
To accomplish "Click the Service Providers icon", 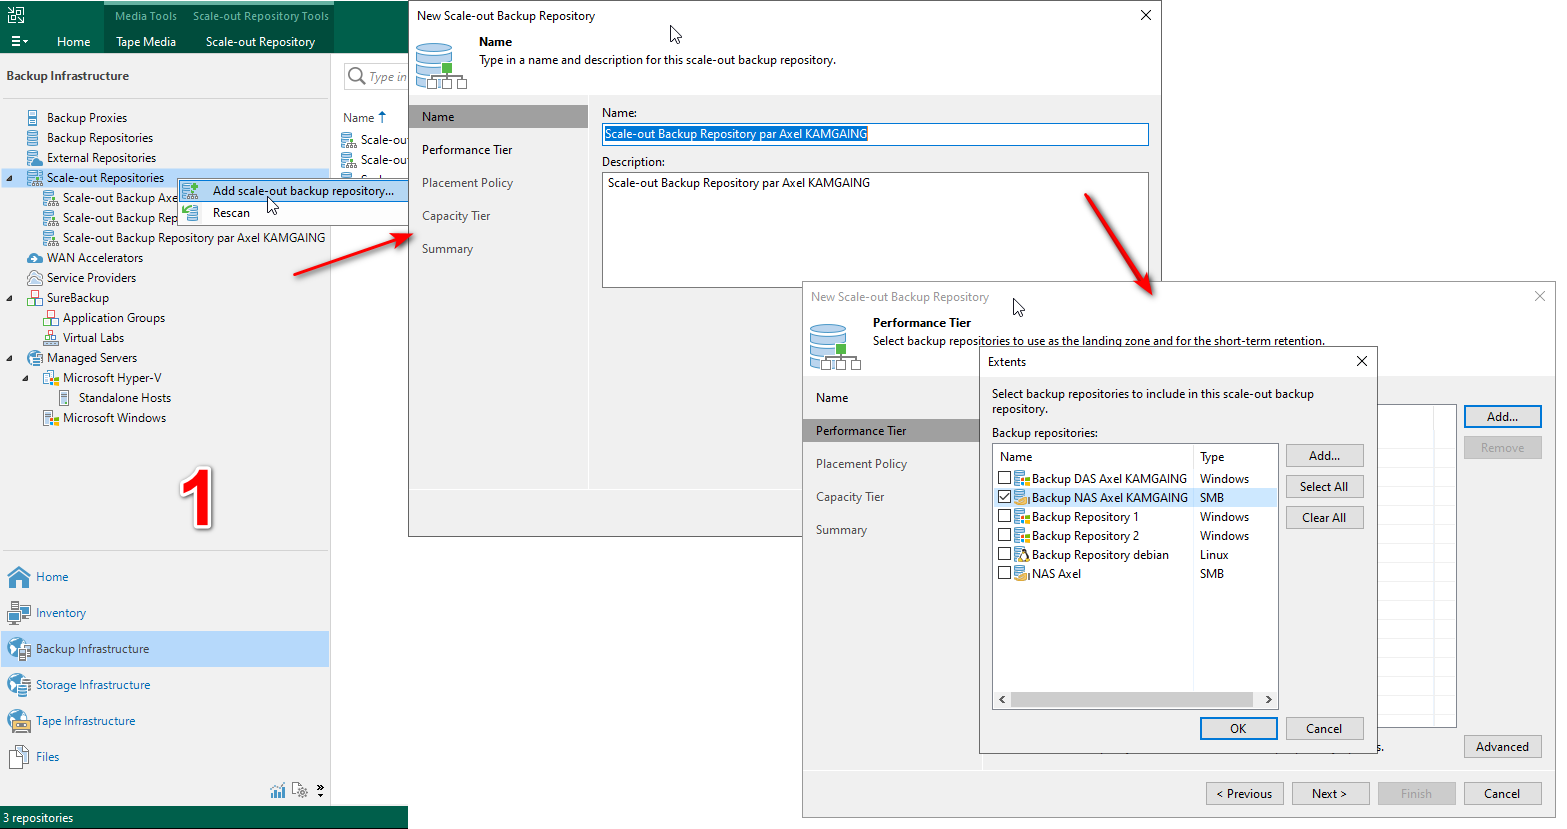I will pyautogui.click(x=34, y=278).
